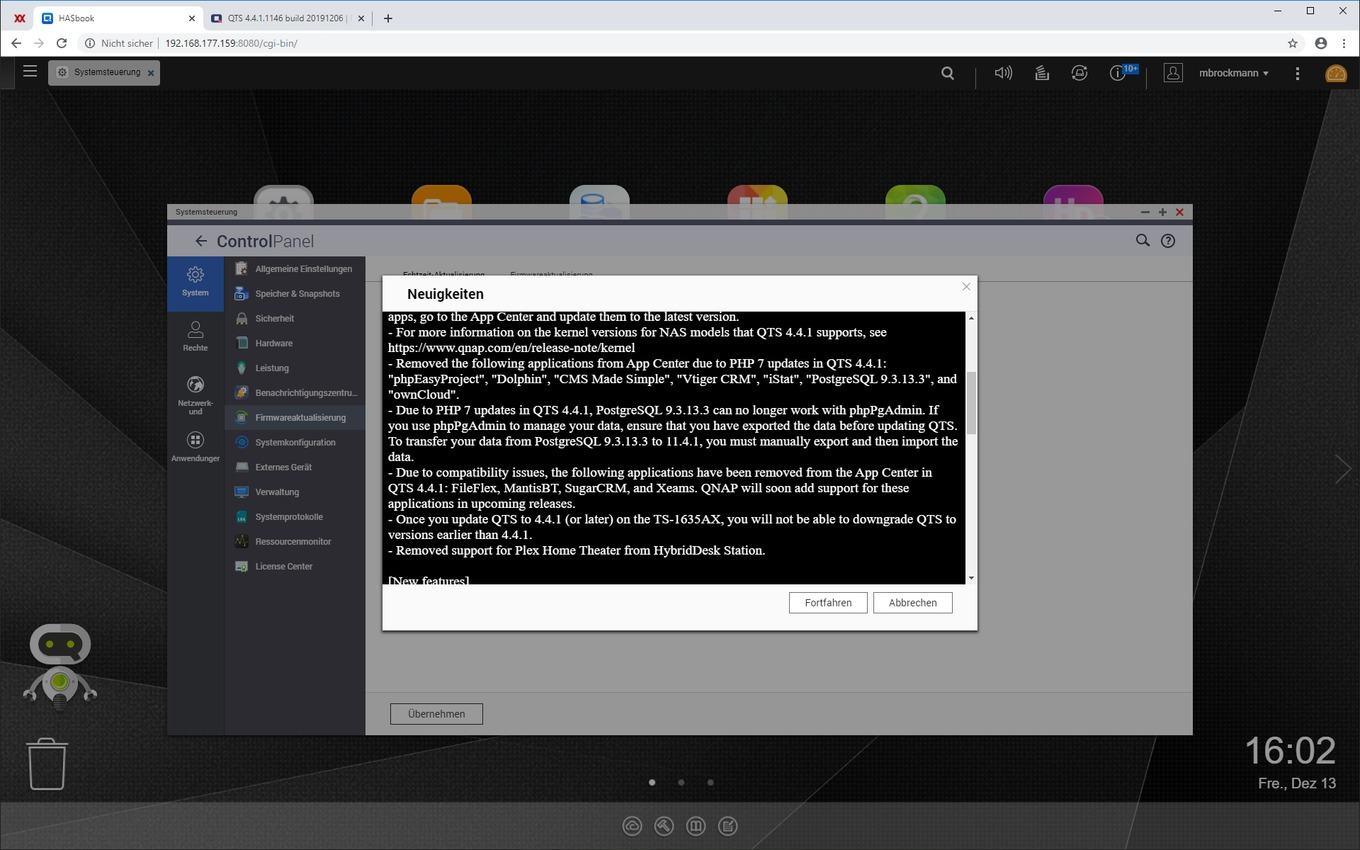Open Externes Gerät settings

pyautogui.click(x=295, y=467)
